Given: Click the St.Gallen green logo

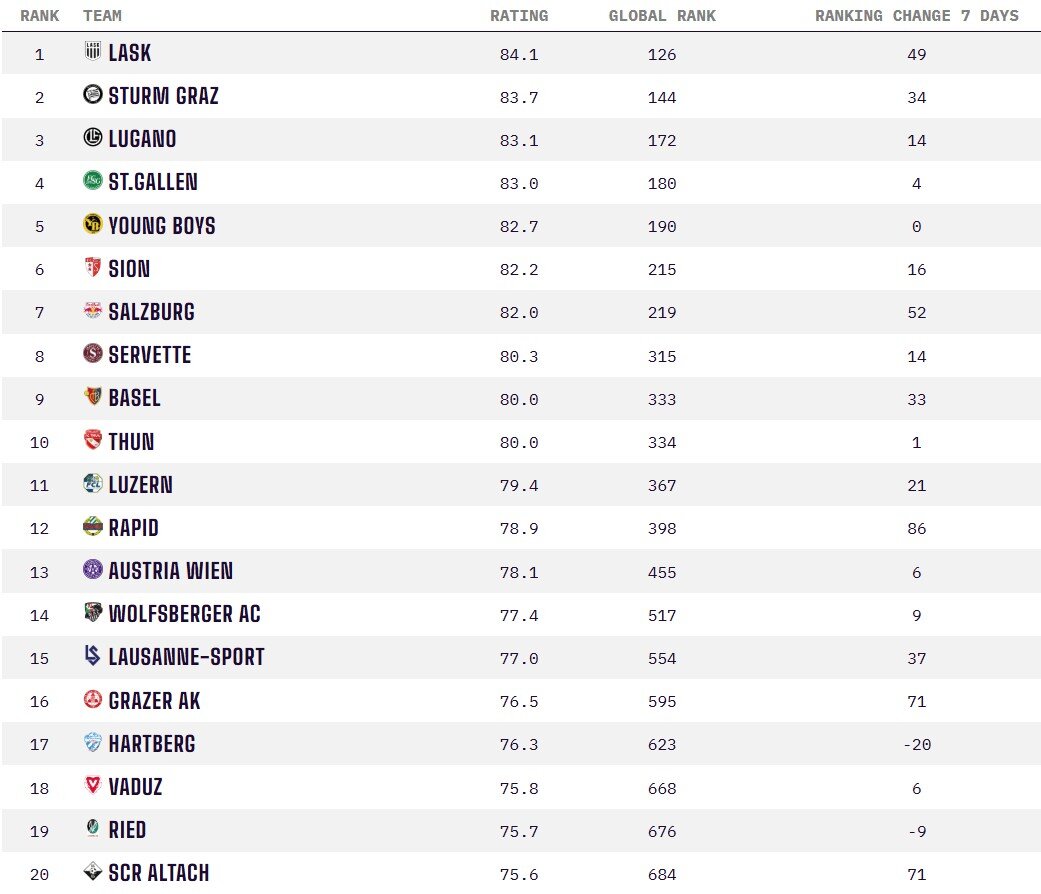Looking at the screenshot, I should click(x=93, y=181).
